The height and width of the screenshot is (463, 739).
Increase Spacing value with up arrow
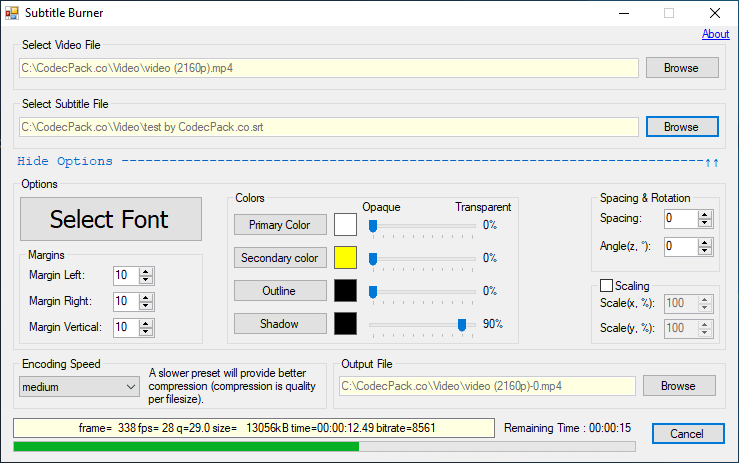704,214
